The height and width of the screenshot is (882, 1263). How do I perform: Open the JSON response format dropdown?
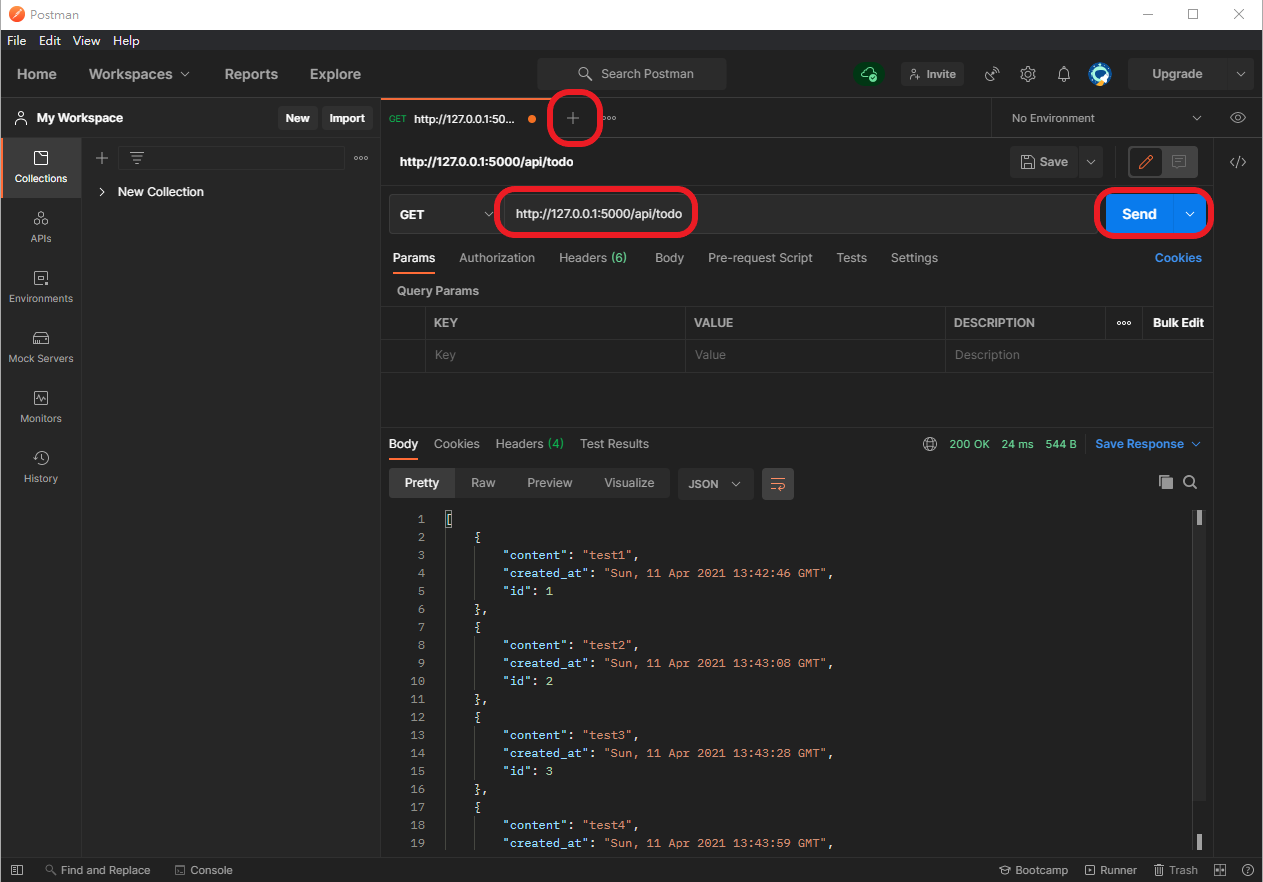pyautogui.click(x=715, y=483)
